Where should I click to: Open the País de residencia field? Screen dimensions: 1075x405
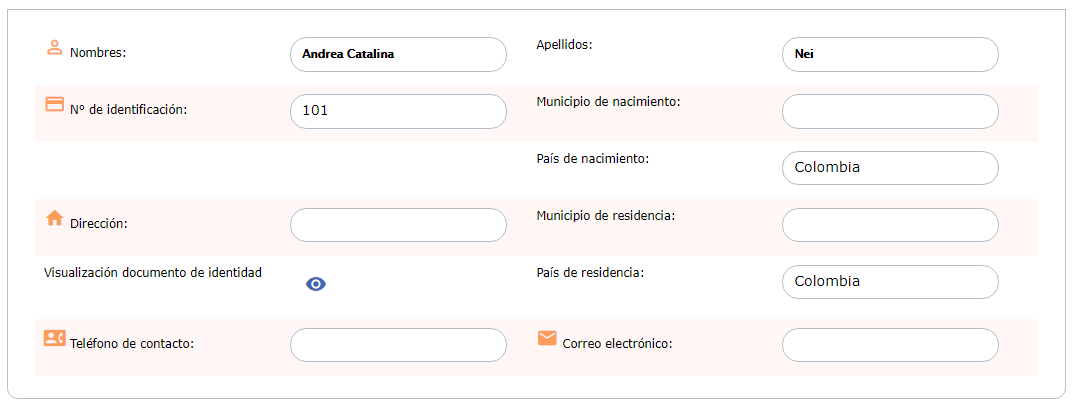(890, 282)
